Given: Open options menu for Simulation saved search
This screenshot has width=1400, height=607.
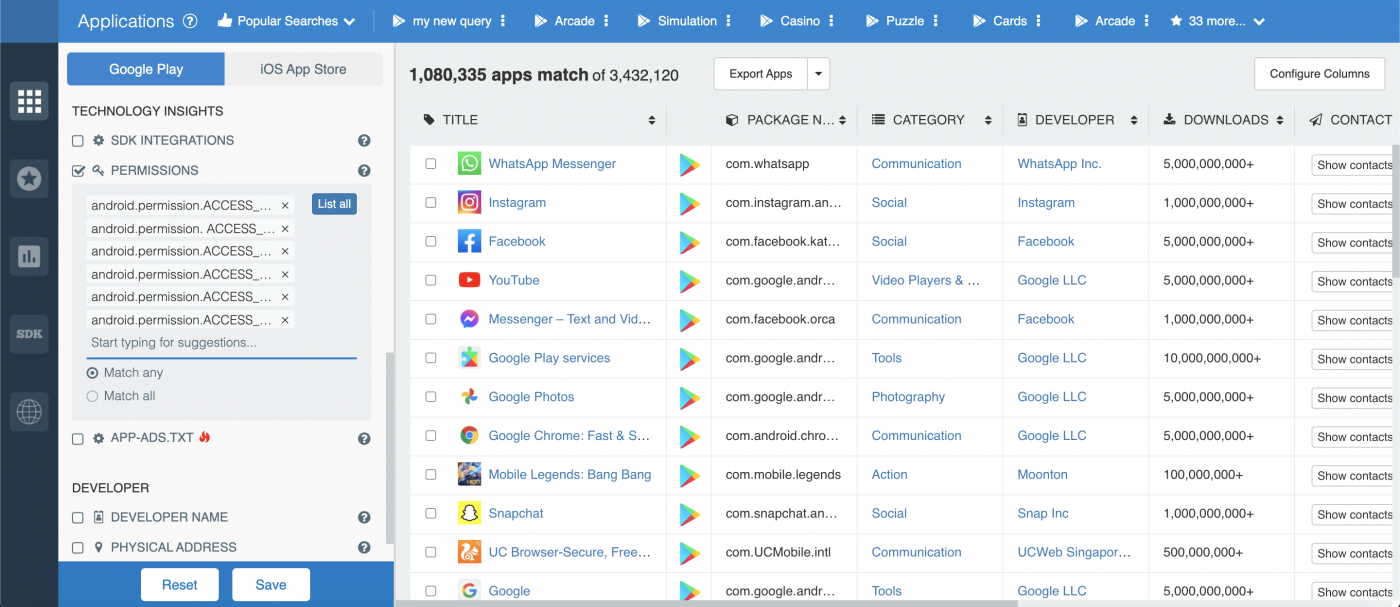Looking at the screenshot, I should [x=729, y=21].
